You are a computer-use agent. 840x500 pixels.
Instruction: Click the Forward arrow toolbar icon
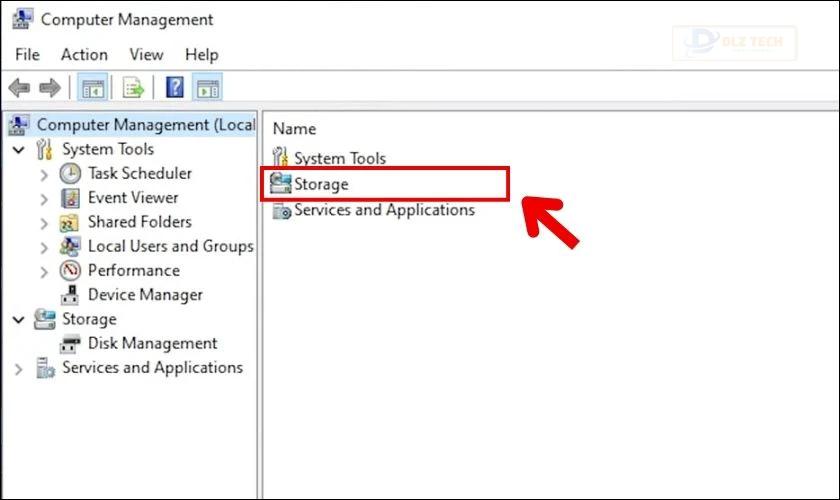pyautogui.click(x=50, y=87)
